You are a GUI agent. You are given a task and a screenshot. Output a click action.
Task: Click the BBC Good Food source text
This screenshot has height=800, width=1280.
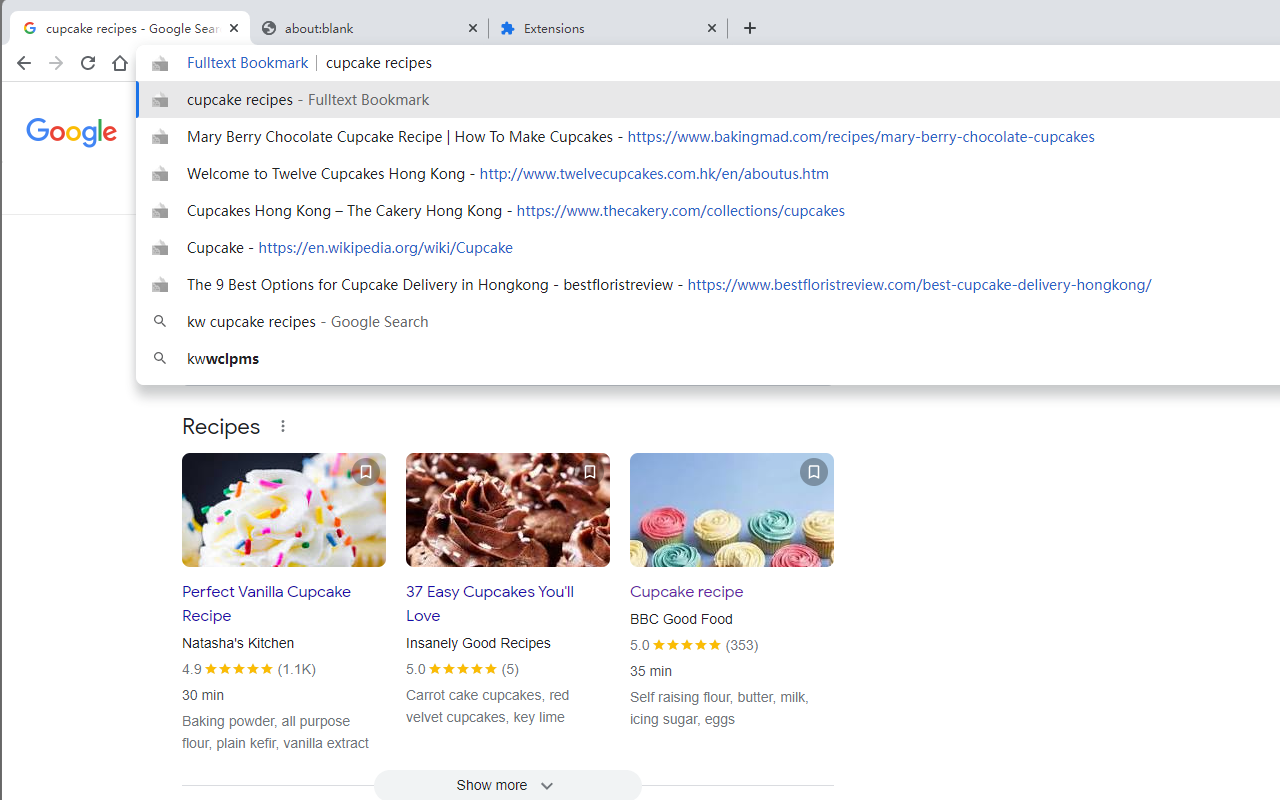point(681,619)
